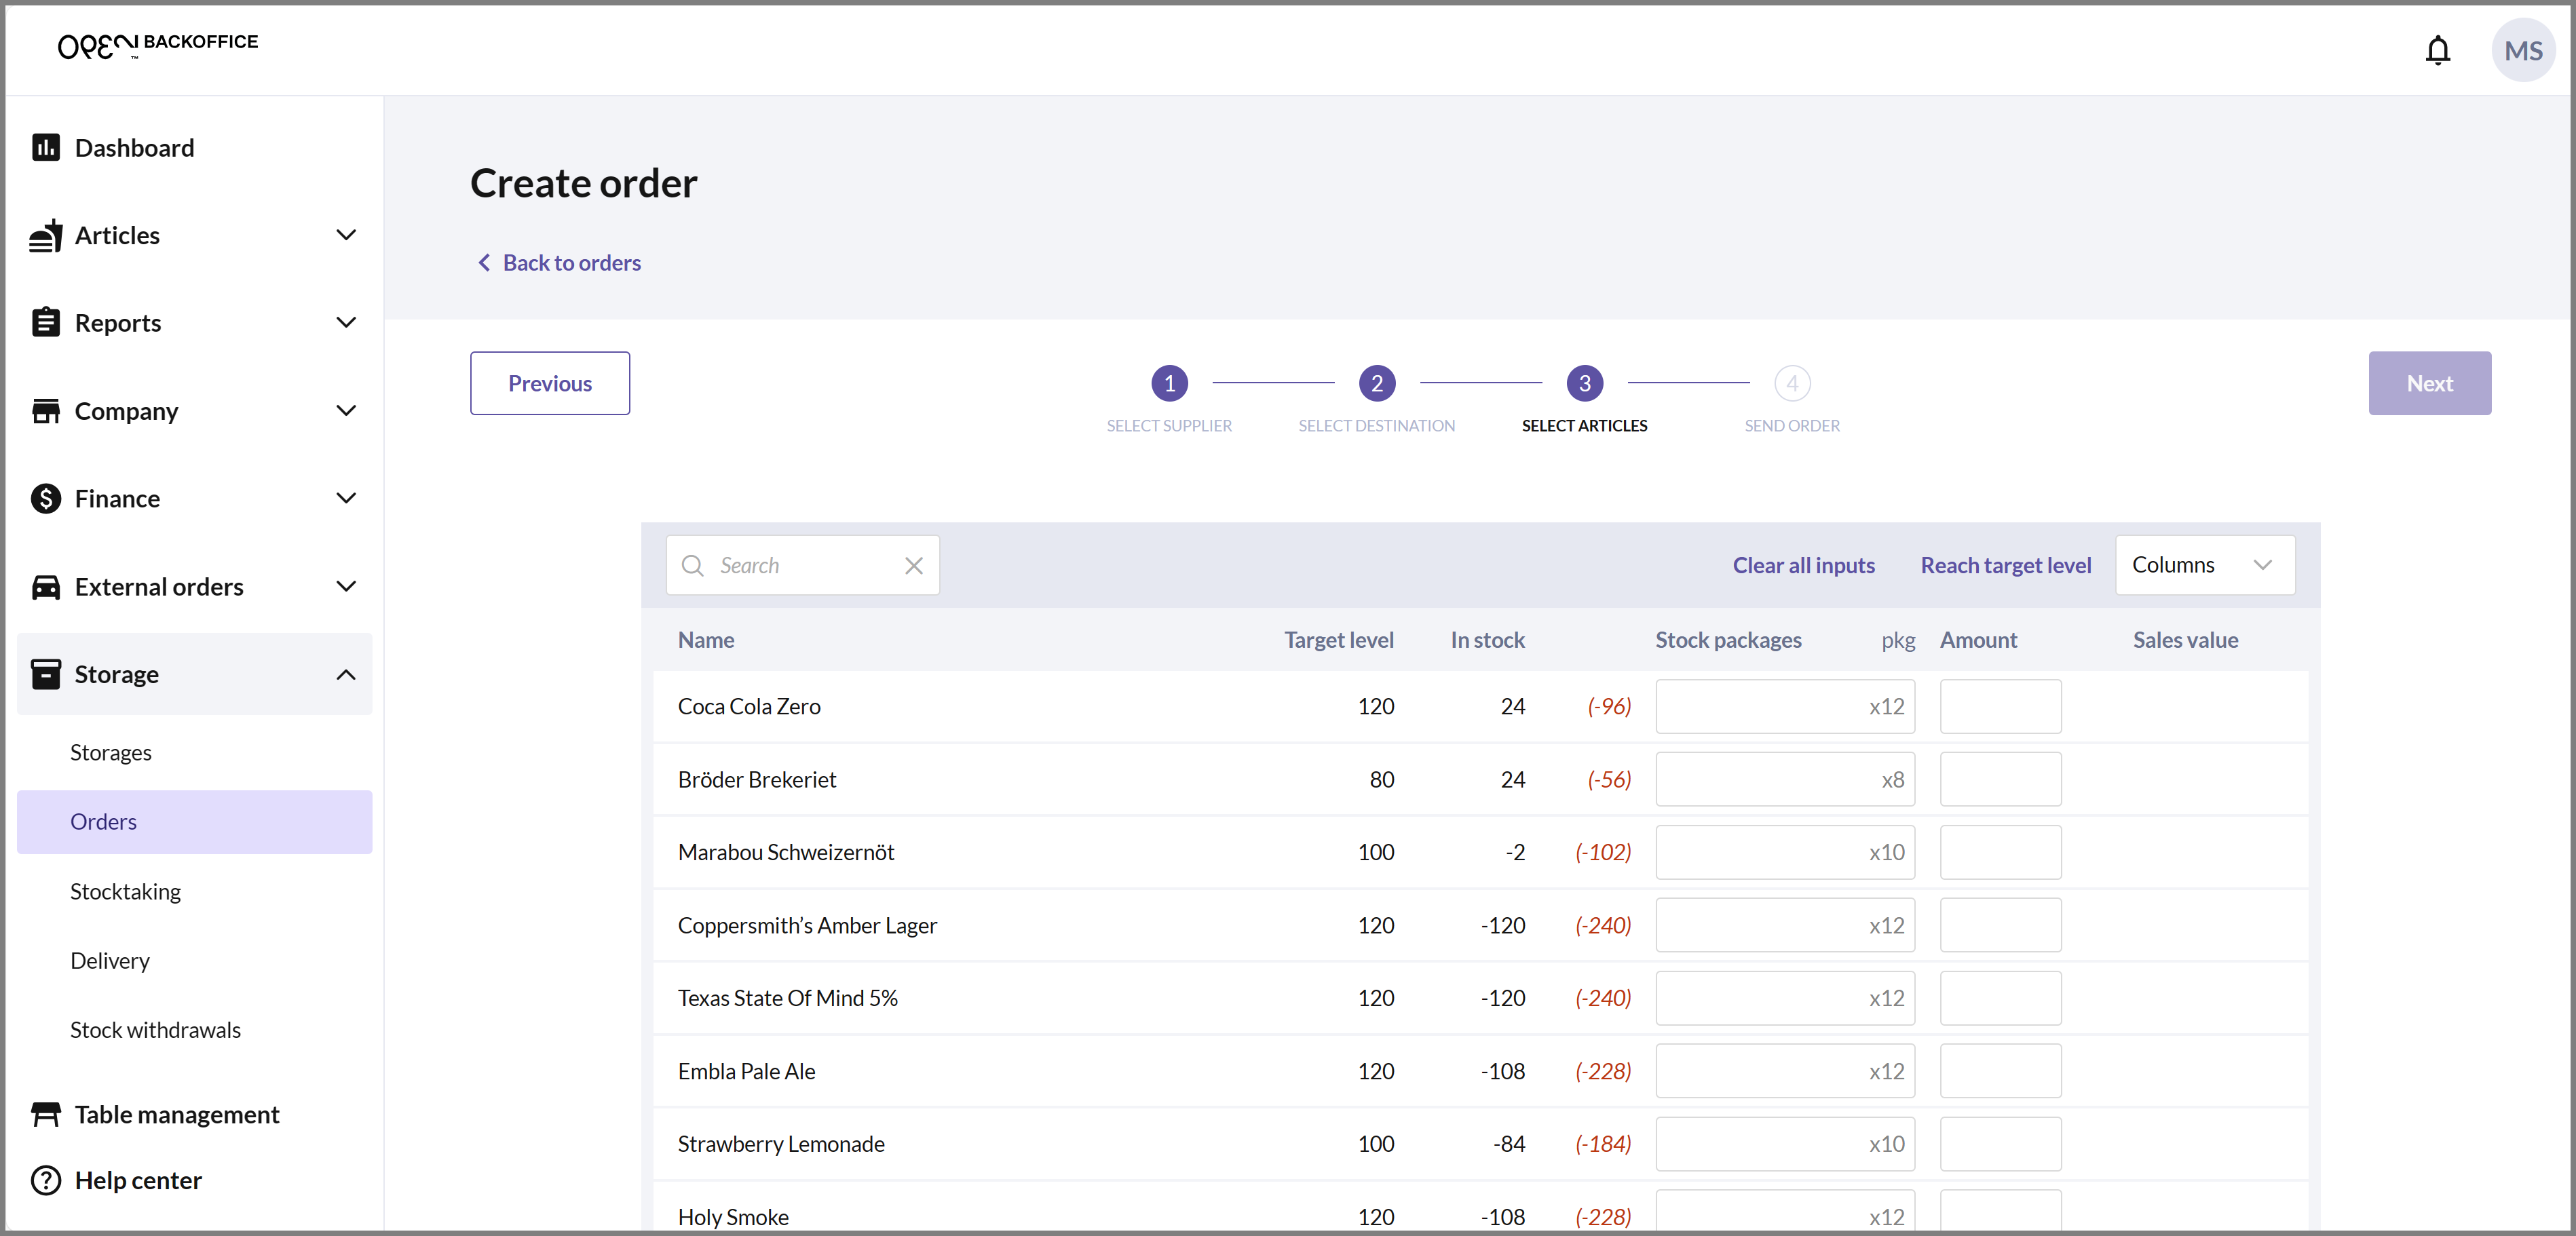Click the Sales value column header

[x=2185, y=640]
